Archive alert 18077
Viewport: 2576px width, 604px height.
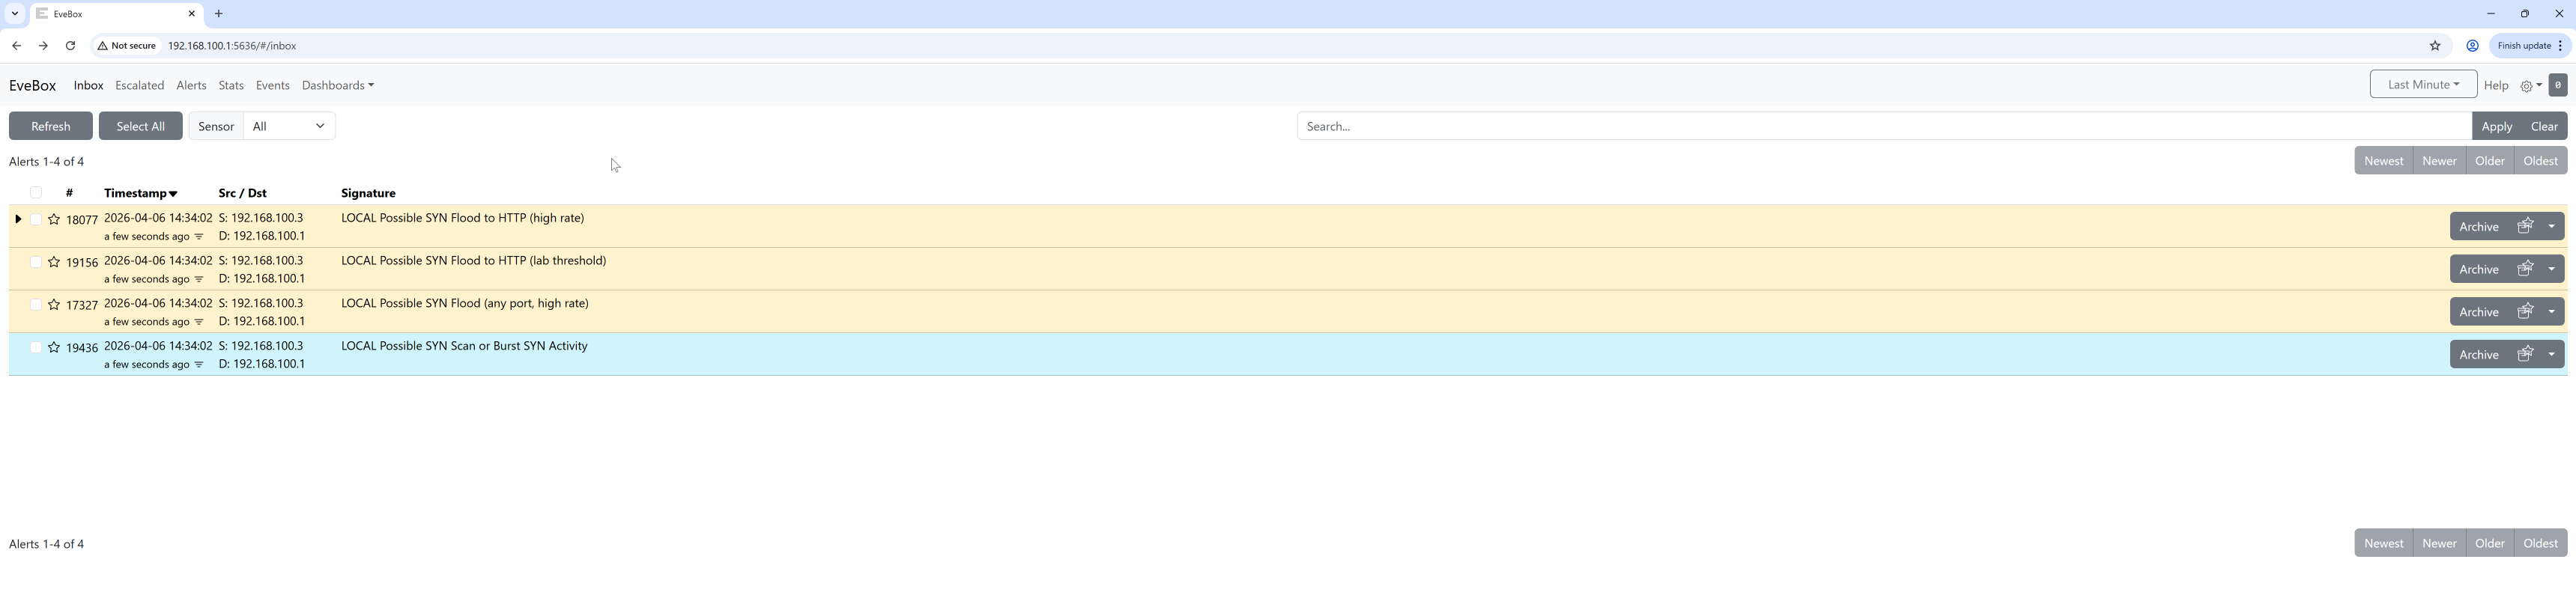tap(2478, 226)
